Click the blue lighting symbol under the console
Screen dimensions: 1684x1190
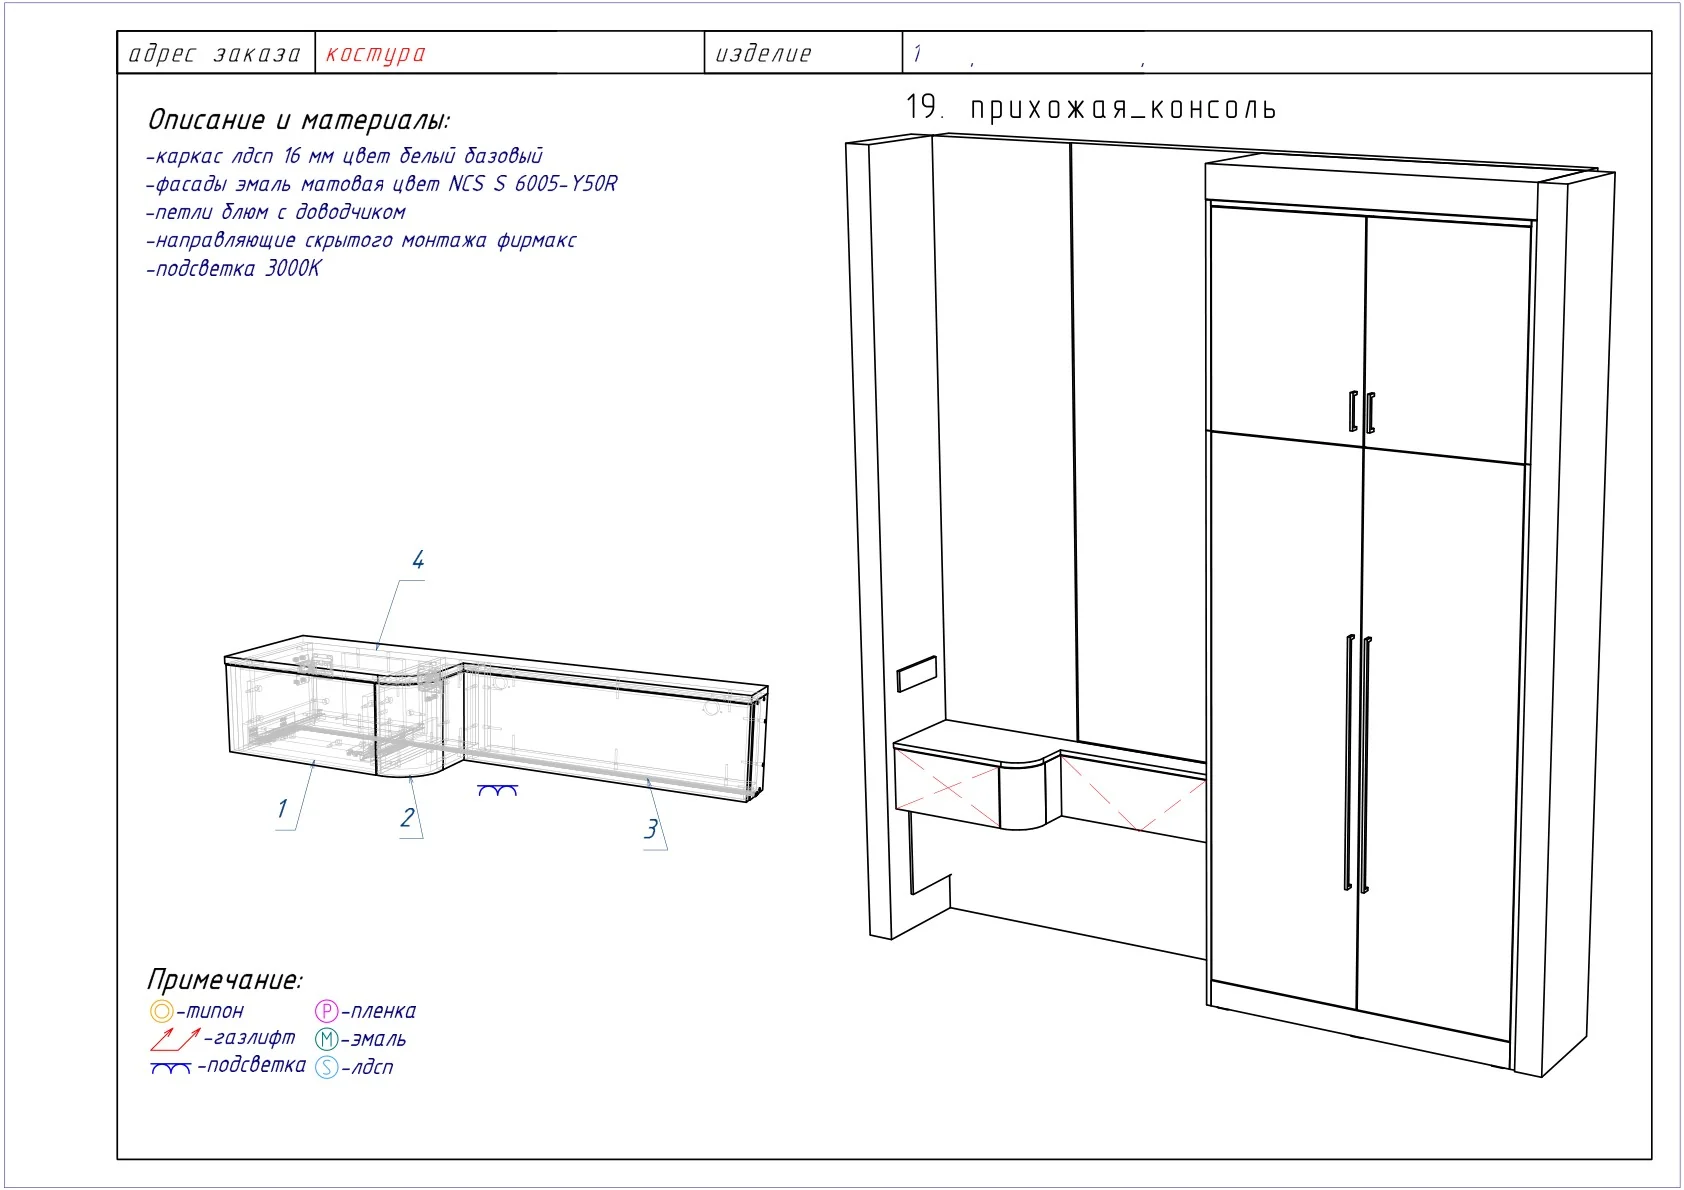pyautogui.click(x=497, y=790)
